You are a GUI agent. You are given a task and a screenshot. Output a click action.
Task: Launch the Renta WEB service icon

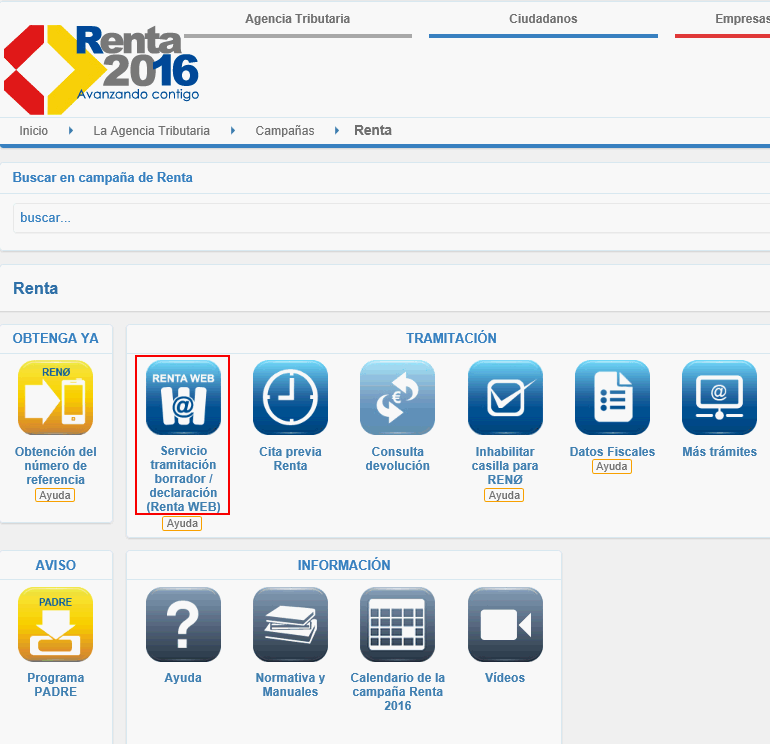coord(183,397)
